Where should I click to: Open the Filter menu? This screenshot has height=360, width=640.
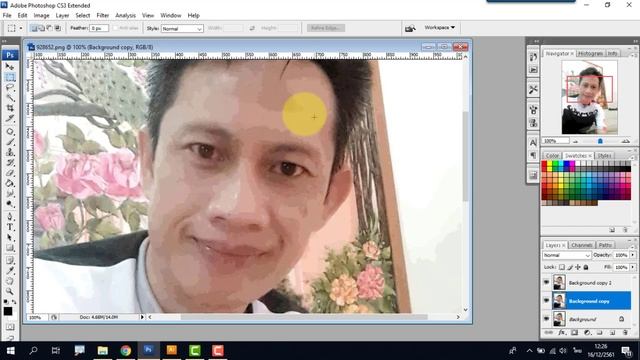[102, 16]
